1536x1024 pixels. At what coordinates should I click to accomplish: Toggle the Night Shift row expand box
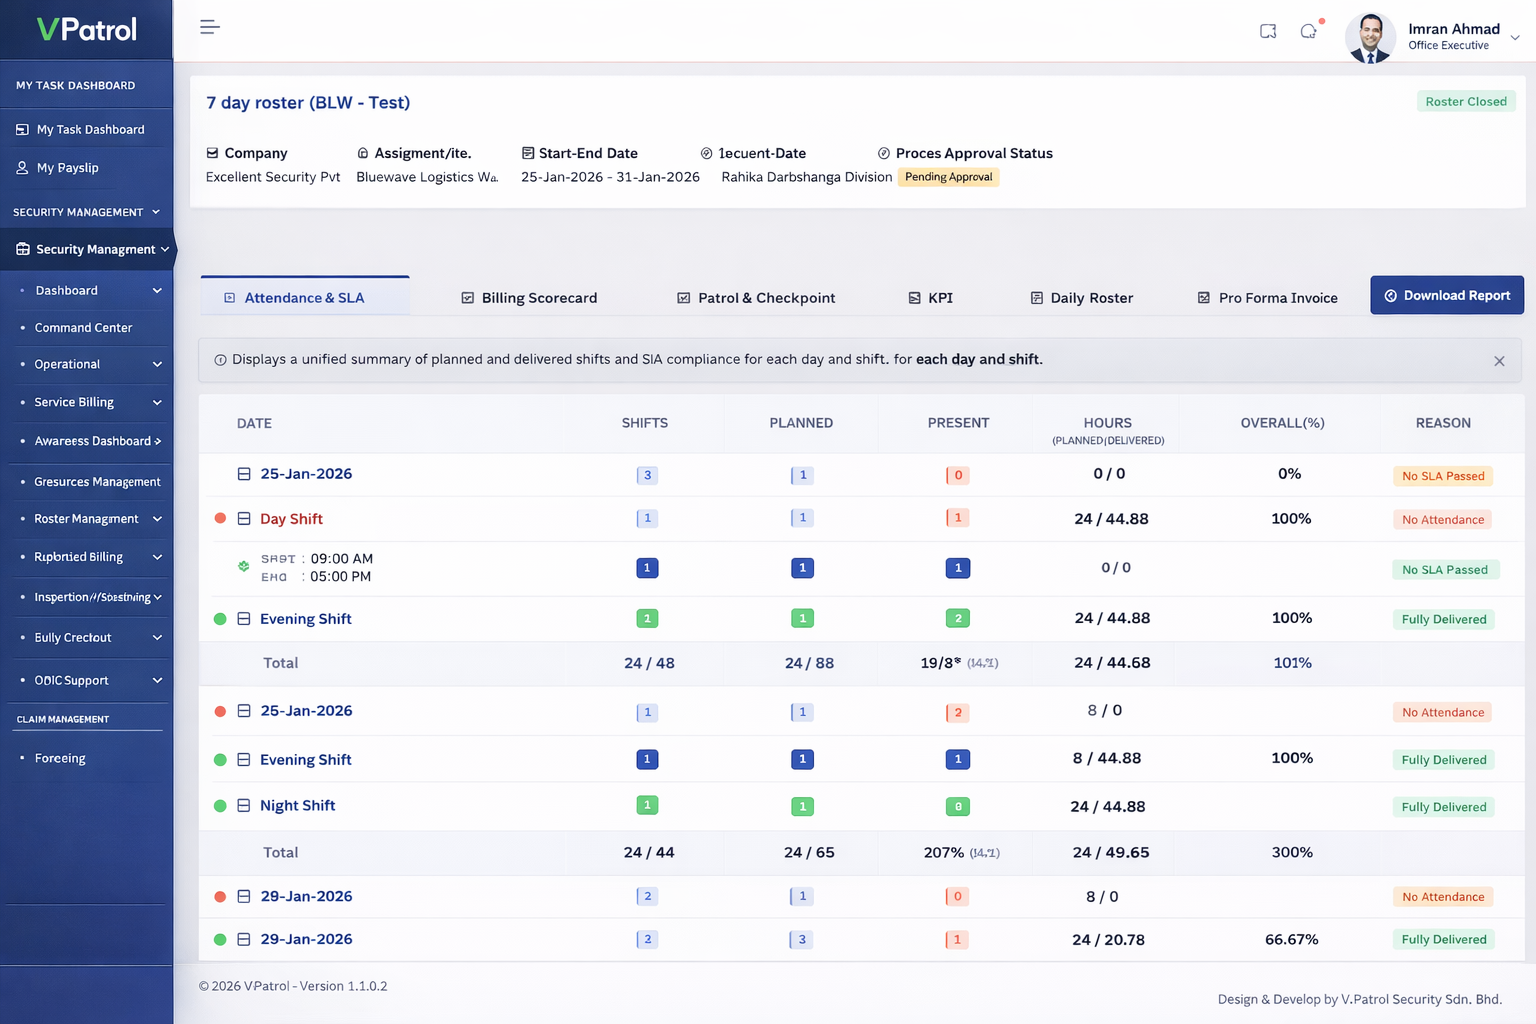pyautogui.click(x=244, y=806)
